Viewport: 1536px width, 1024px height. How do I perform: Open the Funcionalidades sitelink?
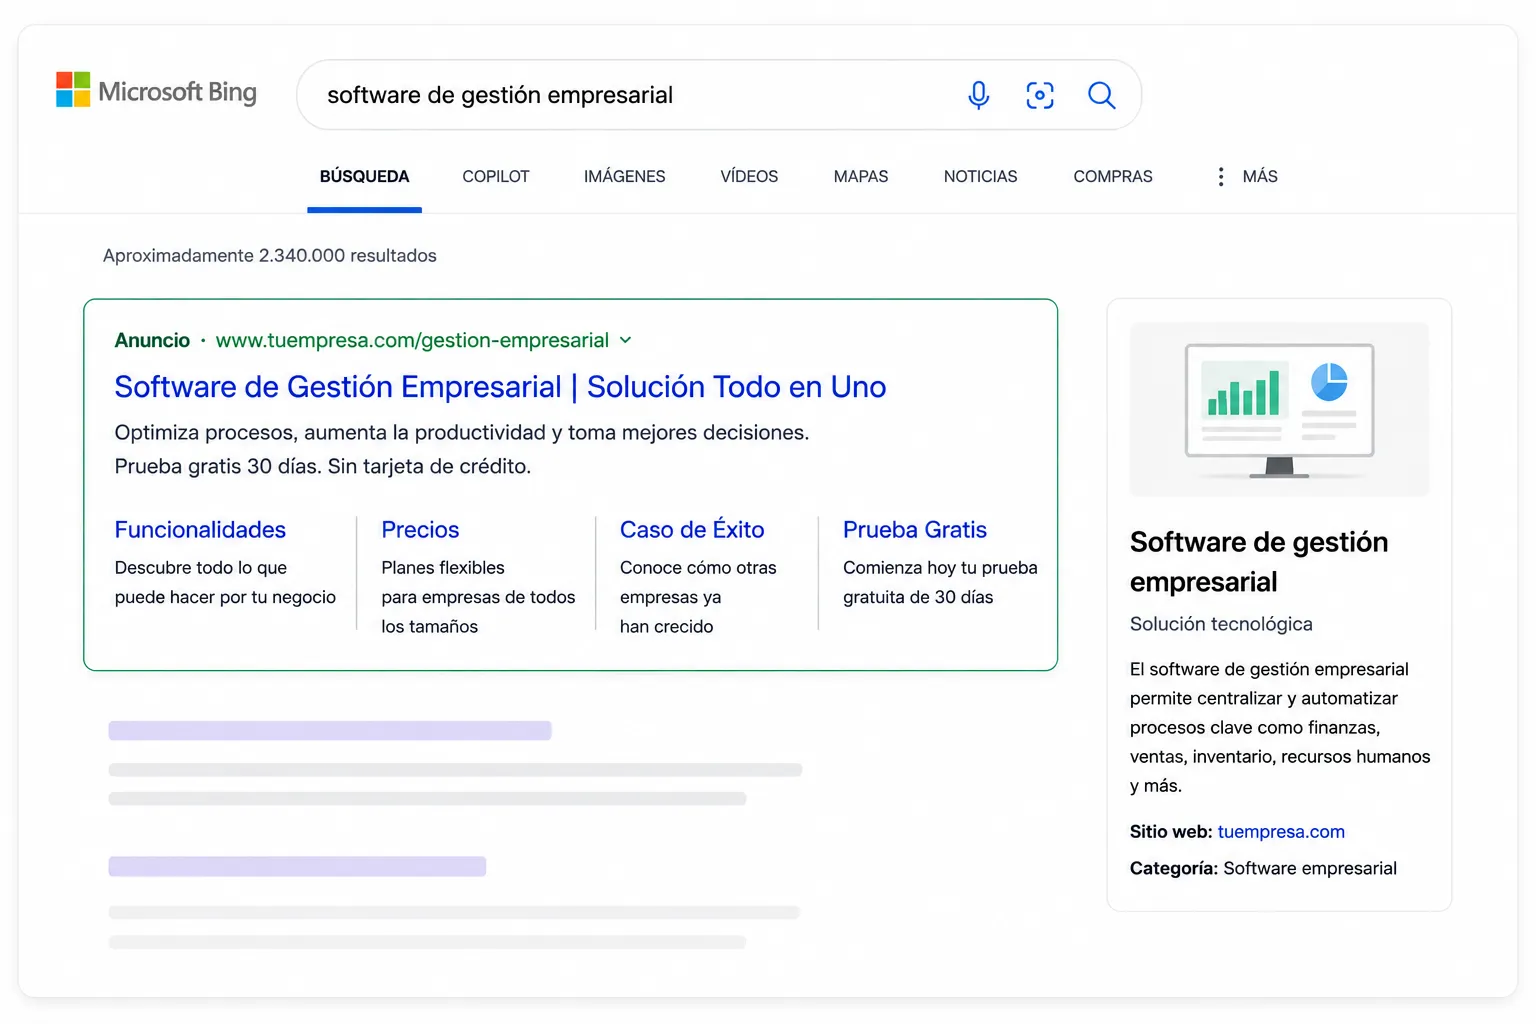coord(200,530)
